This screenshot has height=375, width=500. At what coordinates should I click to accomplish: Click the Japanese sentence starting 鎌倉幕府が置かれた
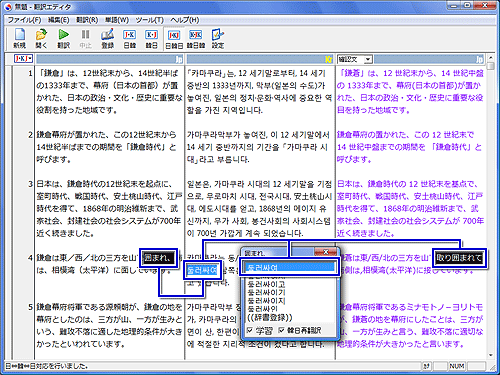[107, 147]
